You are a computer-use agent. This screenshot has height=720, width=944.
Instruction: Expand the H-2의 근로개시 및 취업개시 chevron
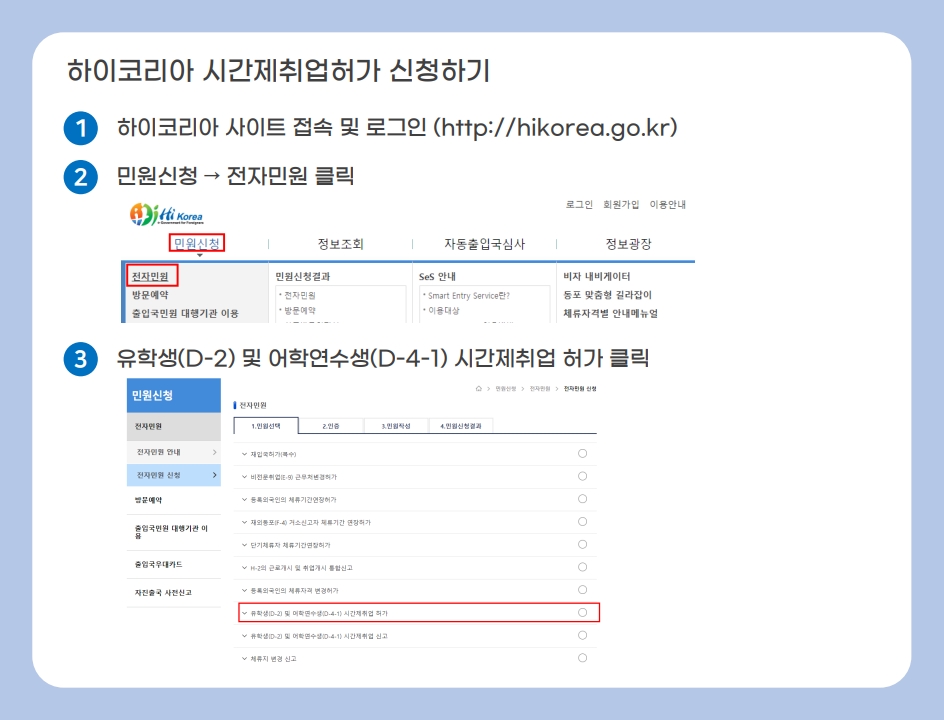[x=244, y=568]
